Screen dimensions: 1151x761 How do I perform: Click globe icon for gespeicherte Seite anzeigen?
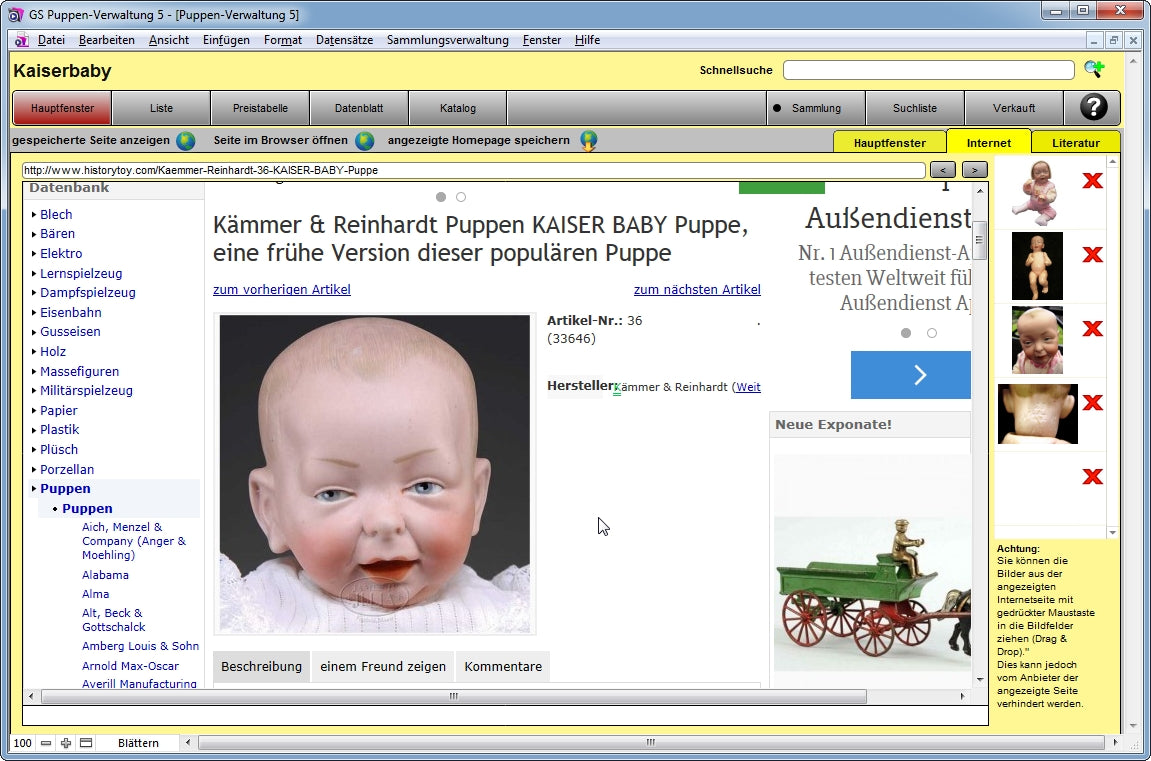186,141
